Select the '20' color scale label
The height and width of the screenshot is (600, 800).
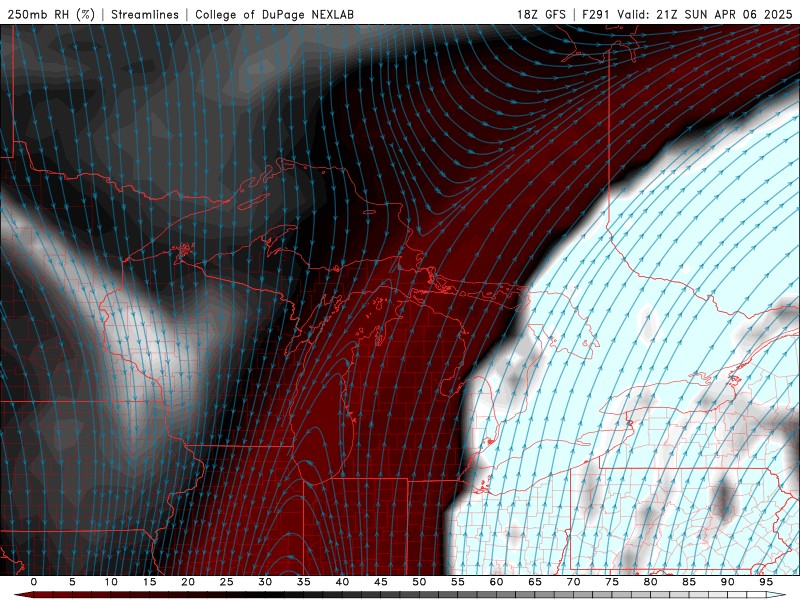point(188,582)
